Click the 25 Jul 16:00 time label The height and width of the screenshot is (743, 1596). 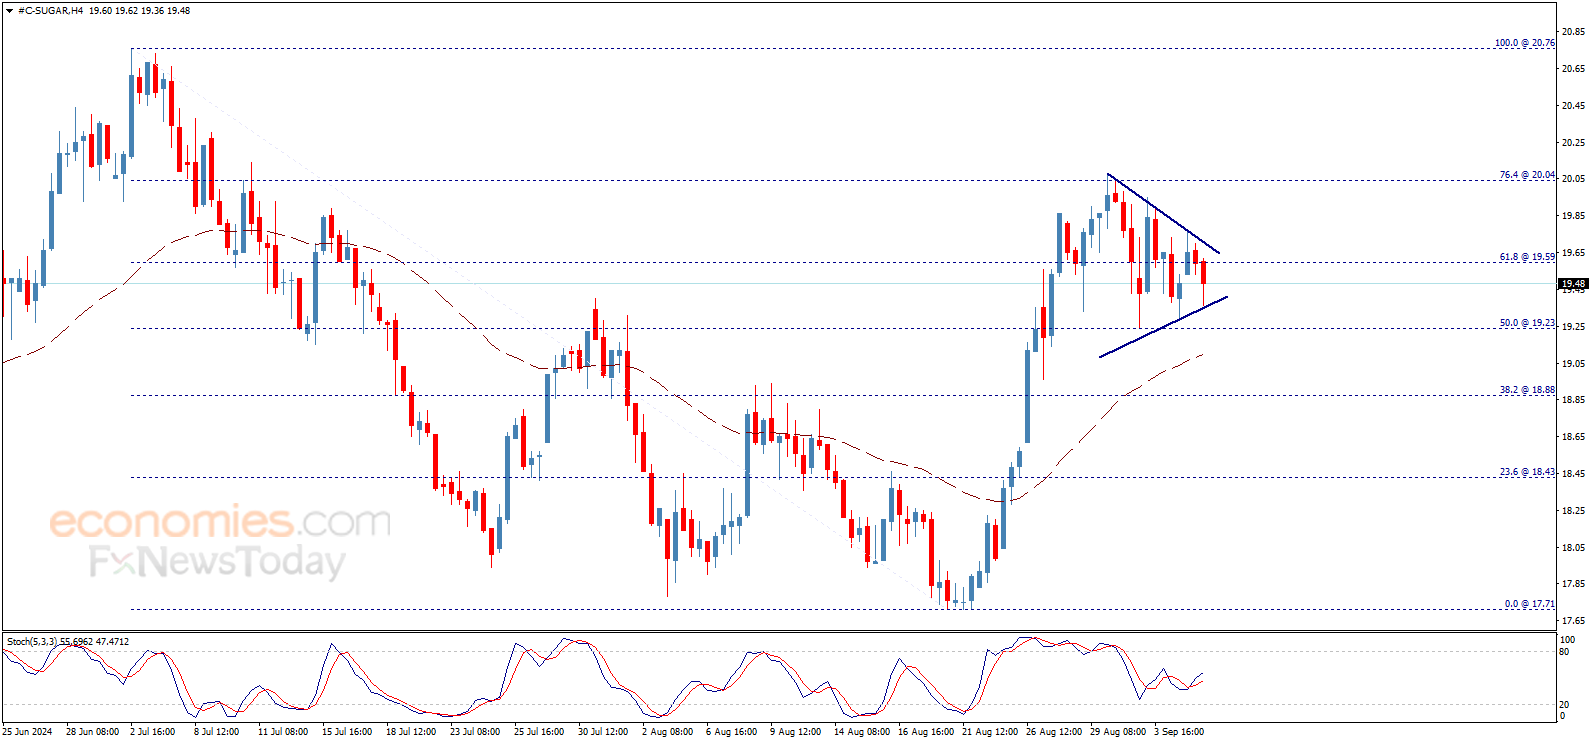coord(539,732)
